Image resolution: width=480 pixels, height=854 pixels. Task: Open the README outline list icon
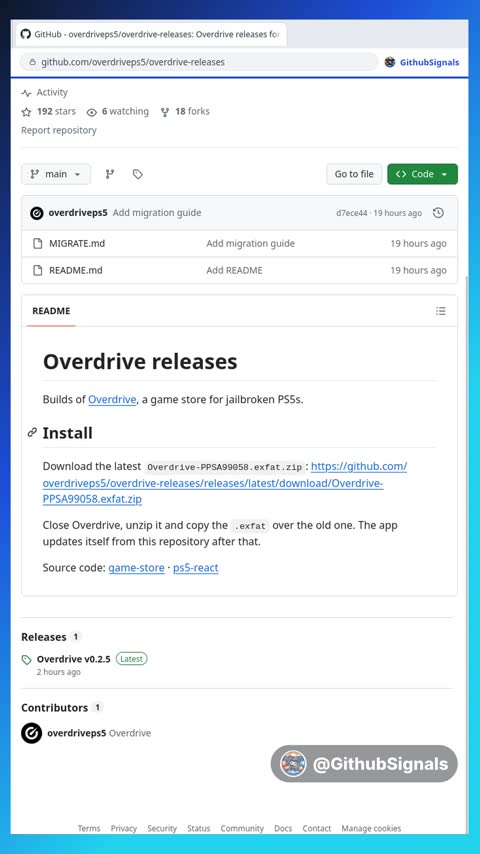441,311
